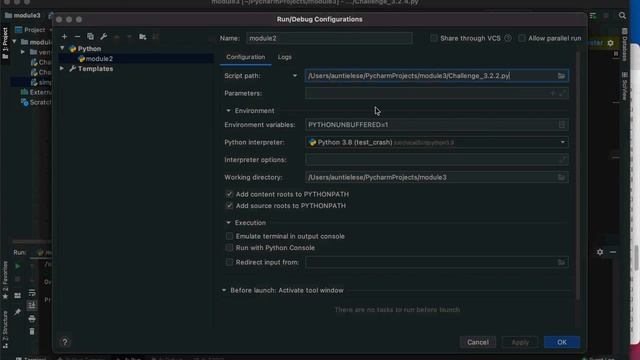
Task: Open Share through VCS help icon
Action: click(508, 38)
